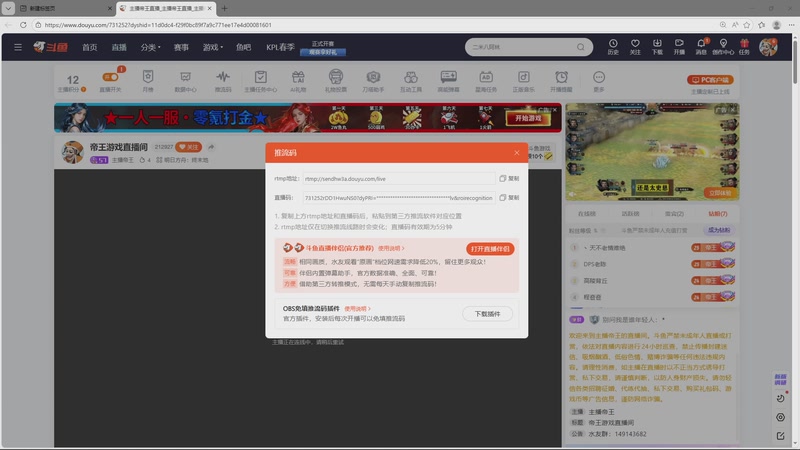This screenshot has width=800, height=450.
Task: Open 使用说明 link for 斗鱼直播伴侣
Action: (x=391, y=248)
